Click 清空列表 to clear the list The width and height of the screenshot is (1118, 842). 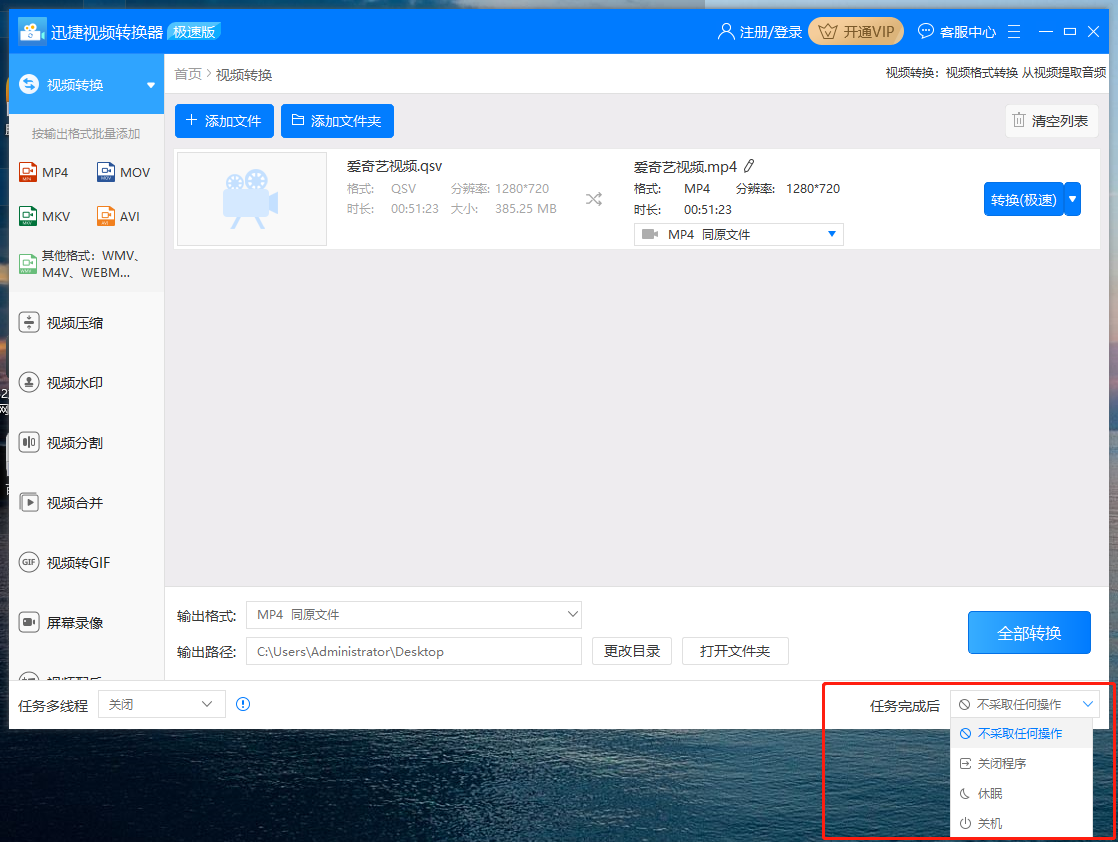click(1051, 121)
